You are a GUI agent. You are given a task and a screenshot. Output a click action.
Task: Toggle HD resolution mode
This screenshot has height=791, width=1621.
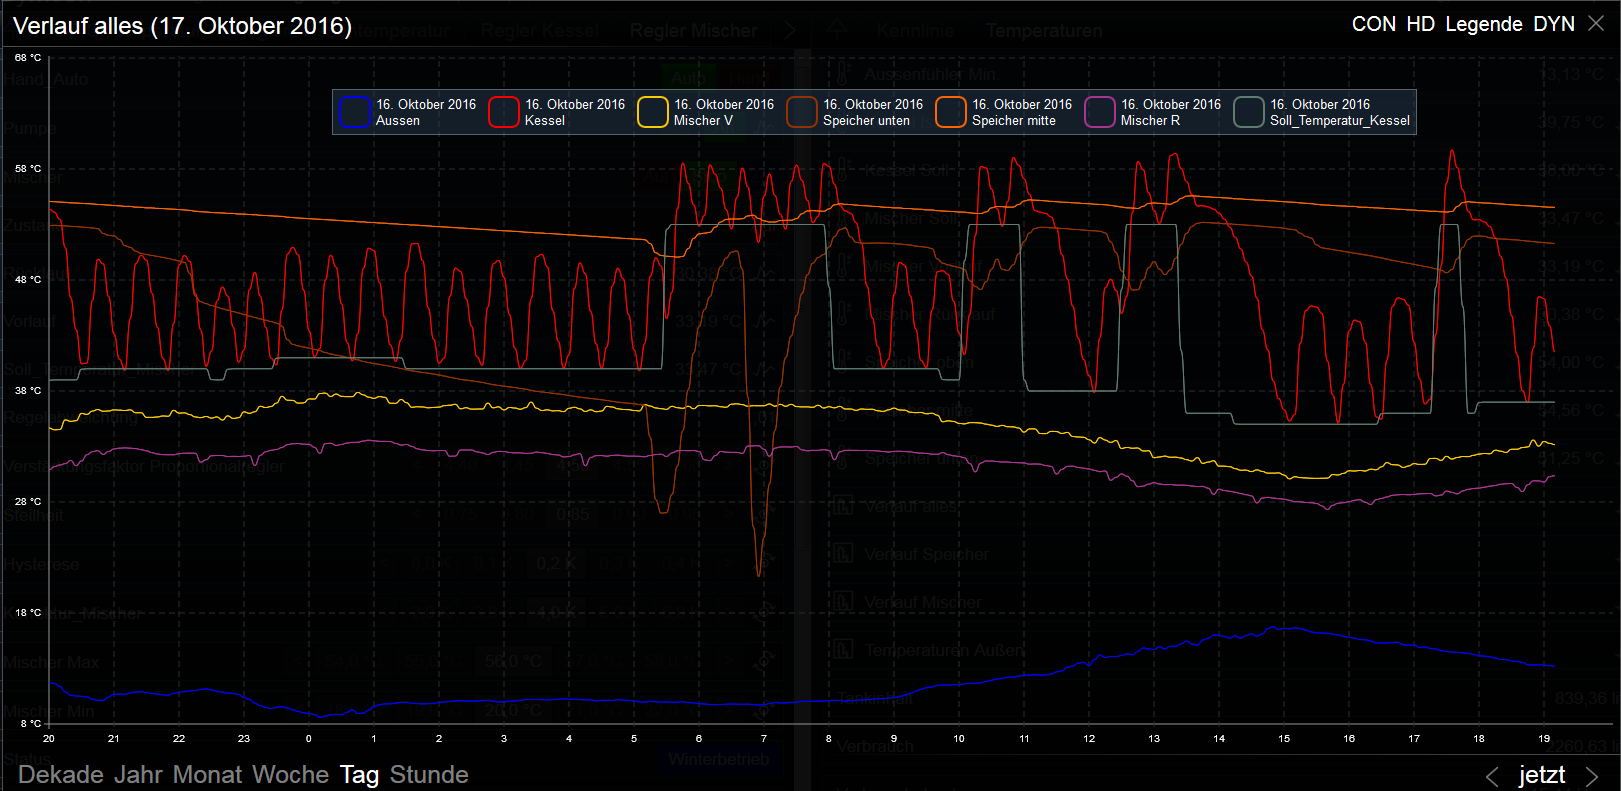tap(1420, 24)
